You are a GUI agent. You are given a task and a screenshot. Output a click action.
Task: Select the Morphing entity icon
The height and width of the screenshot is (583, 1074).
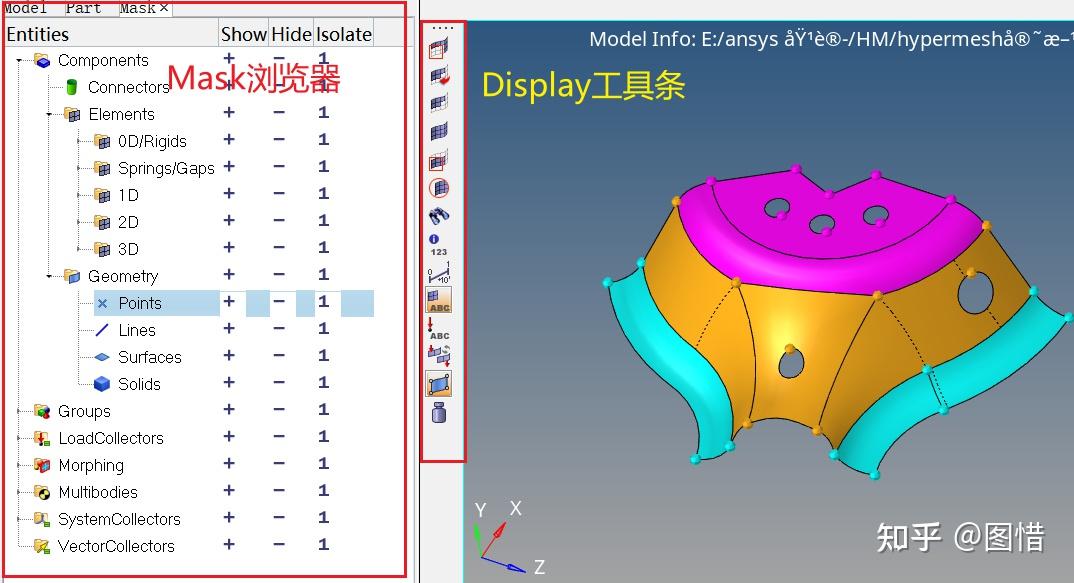pyautogui.click(x=42, y=465)
